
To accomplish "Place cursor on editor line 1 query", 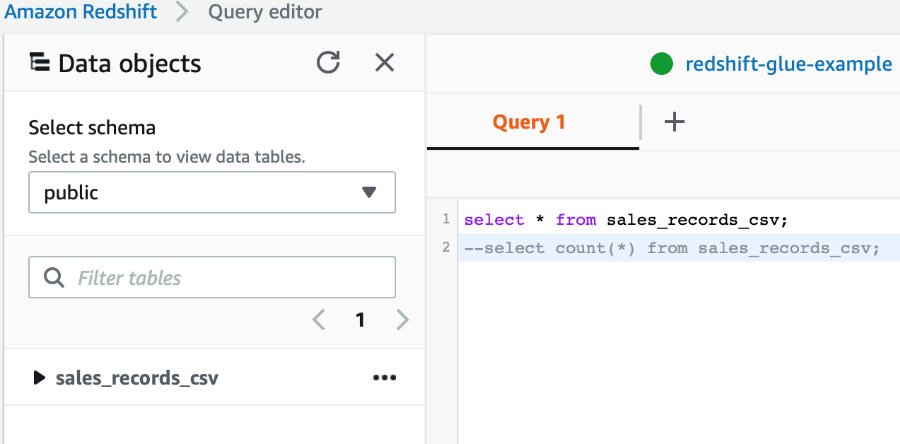I will [x=626, y=220].
